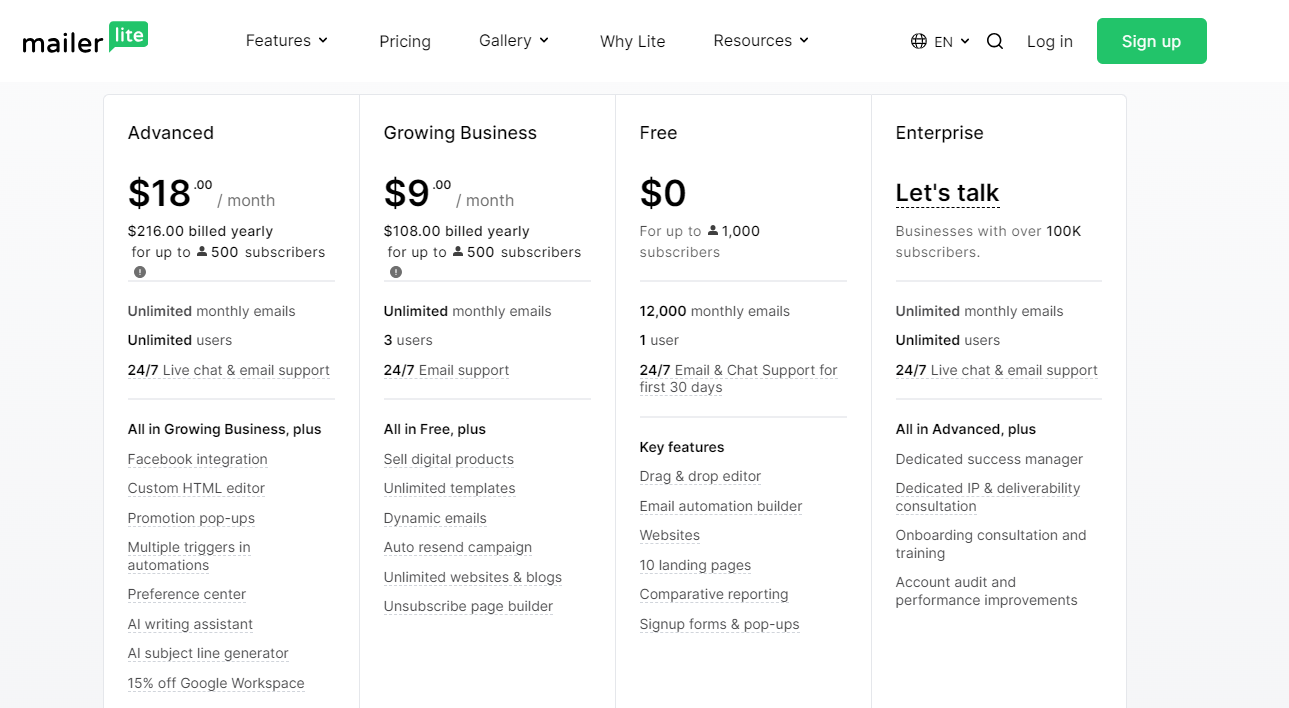The height and width of the screenshot is (708, 1289).
Task: Go to the Pricing page
Action: click(405, 41)
